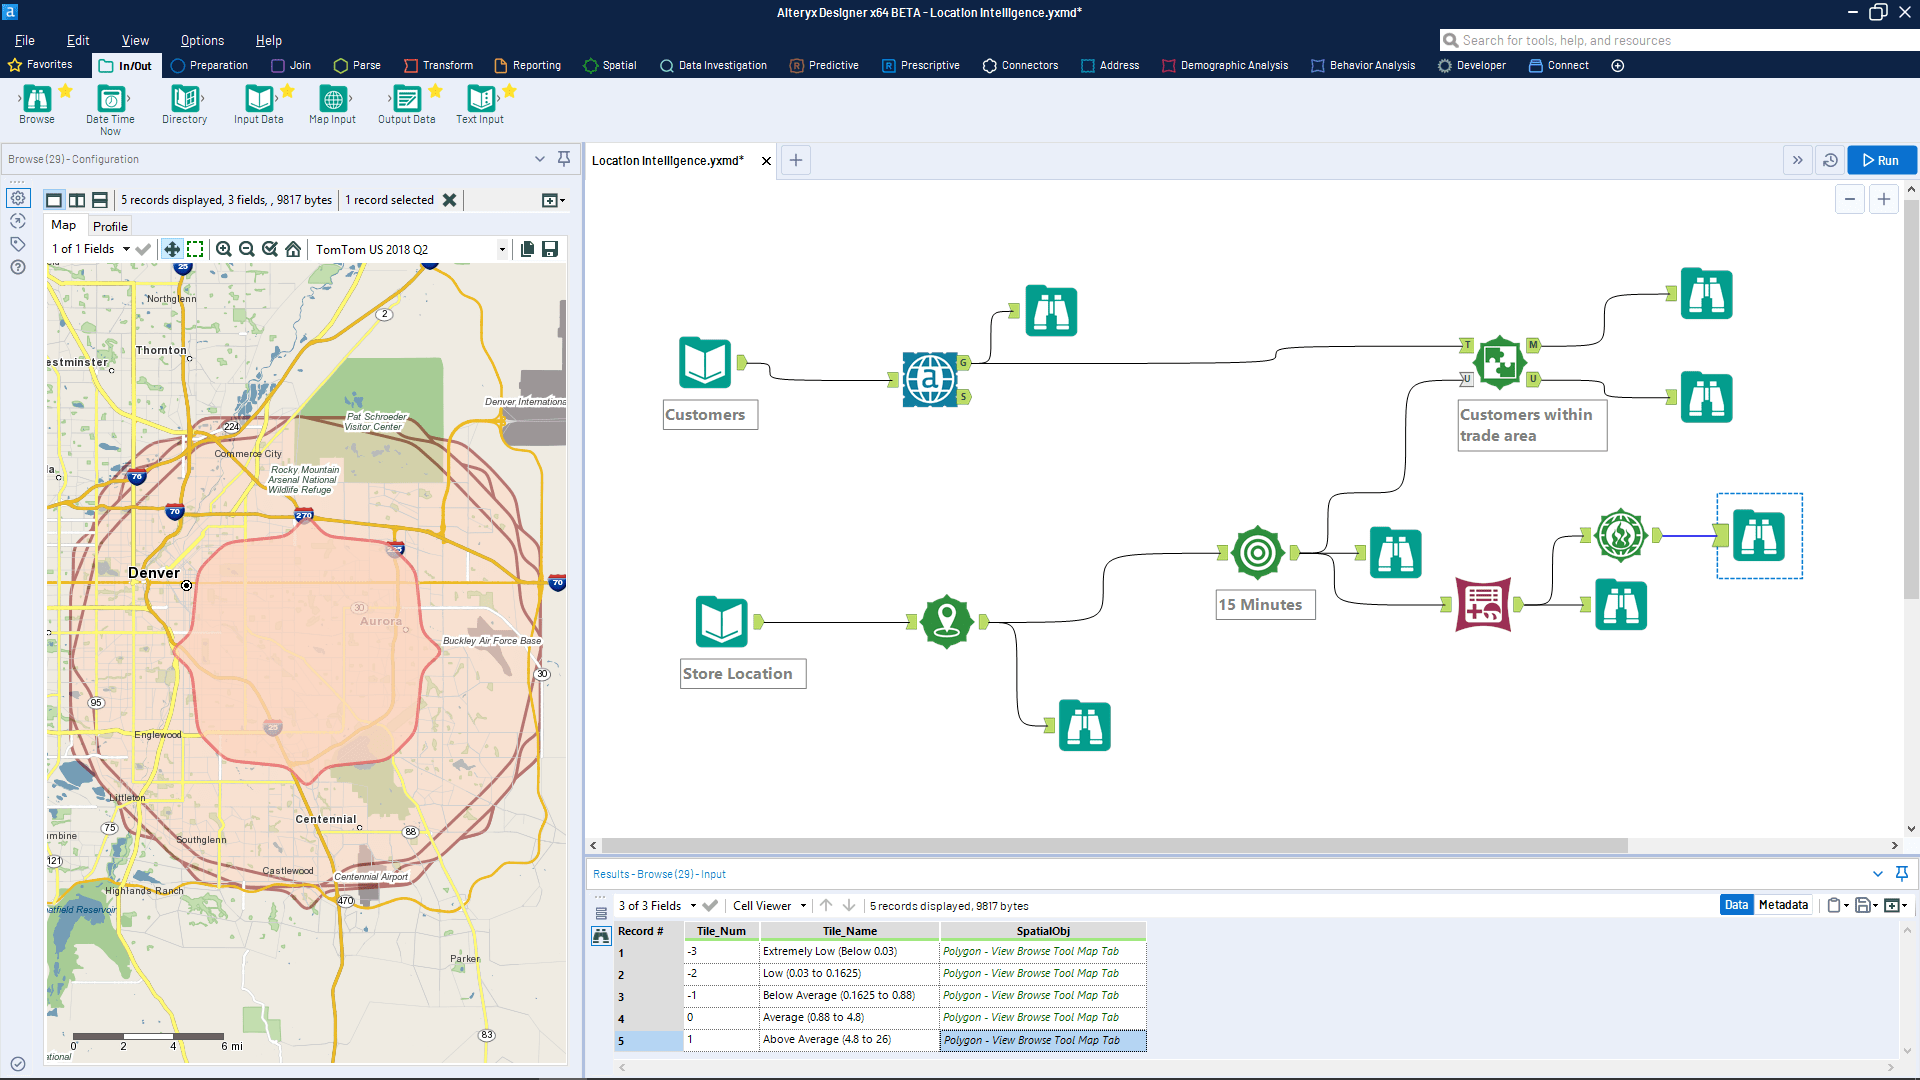Screen dimensions: 1920x1080
Task: Click the map home extent icon
Action: tap(293, 249)
